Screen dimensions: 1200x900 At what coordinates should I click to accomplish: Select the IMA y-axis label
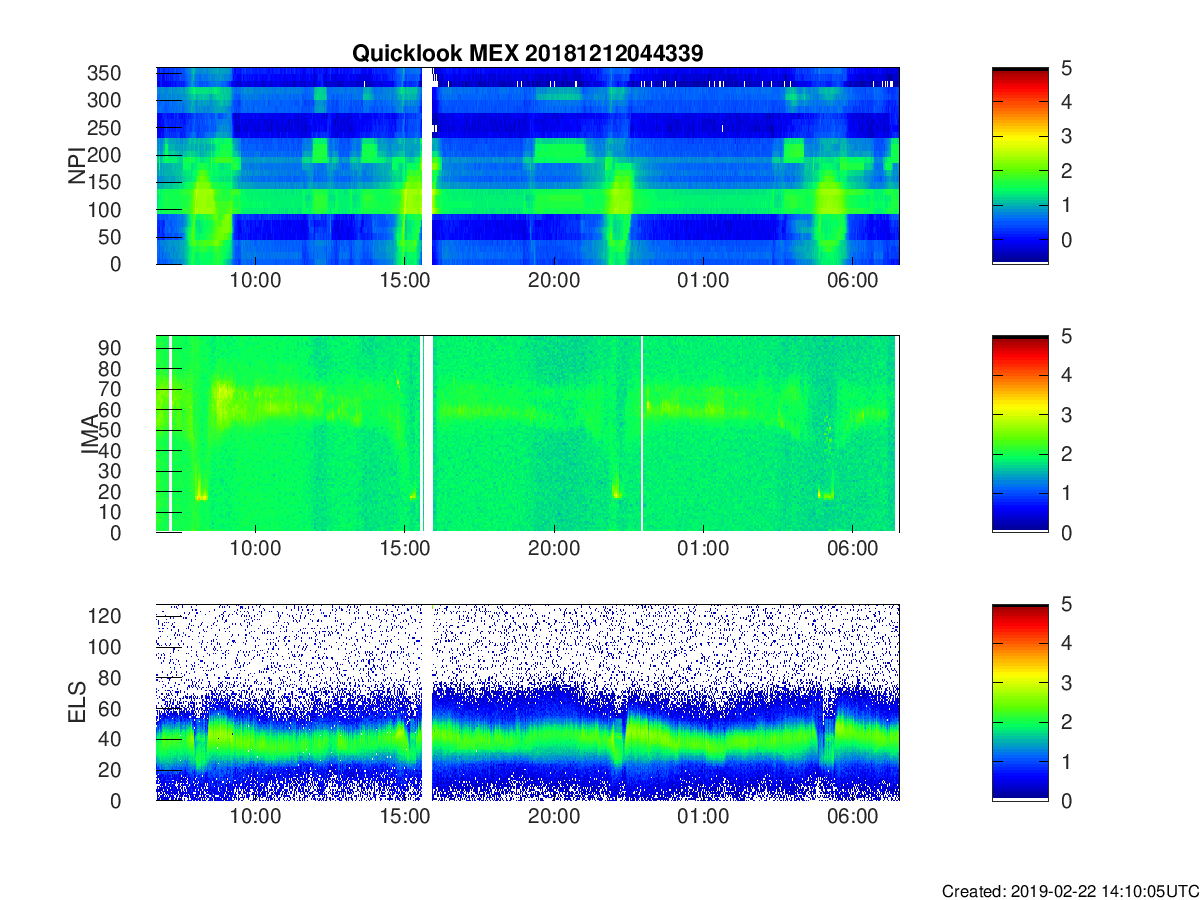pos(90,434)
